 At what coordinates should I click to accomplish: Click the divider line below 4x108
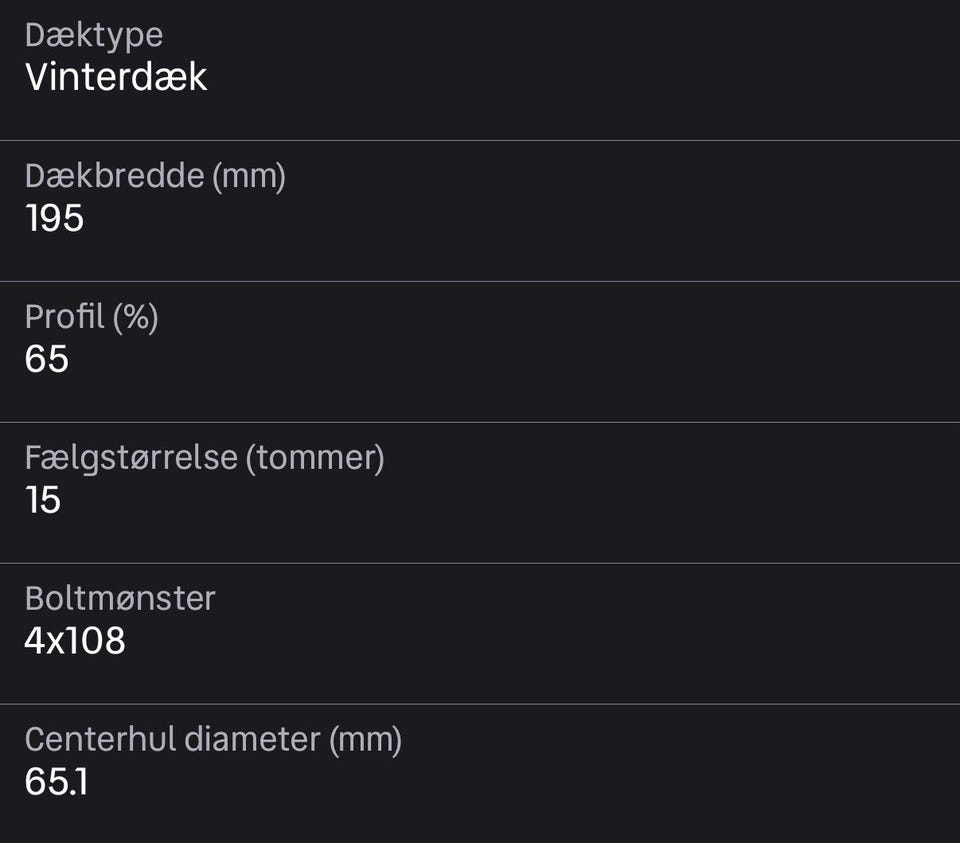point(480,704)
